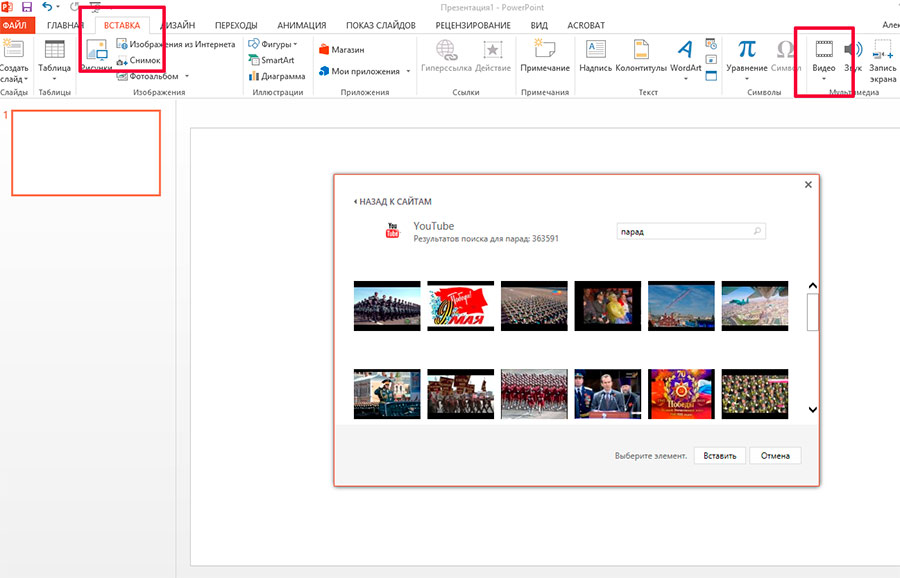Viewport: 900px width, 578px height.
Task: Click Создать слайд to add a new slide
Action: pyautogui.click(x=14, y=61)
